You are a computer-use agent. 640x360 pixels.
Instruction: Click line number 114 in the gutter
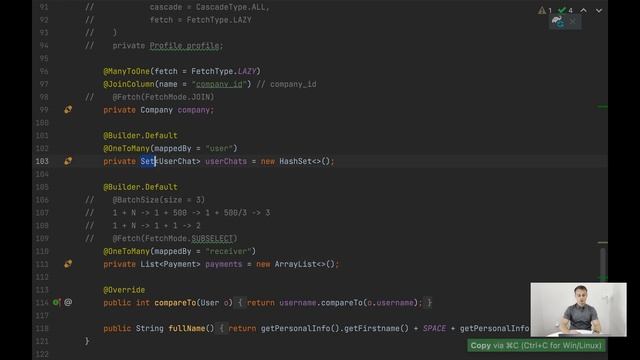click(x=42, y=303)
